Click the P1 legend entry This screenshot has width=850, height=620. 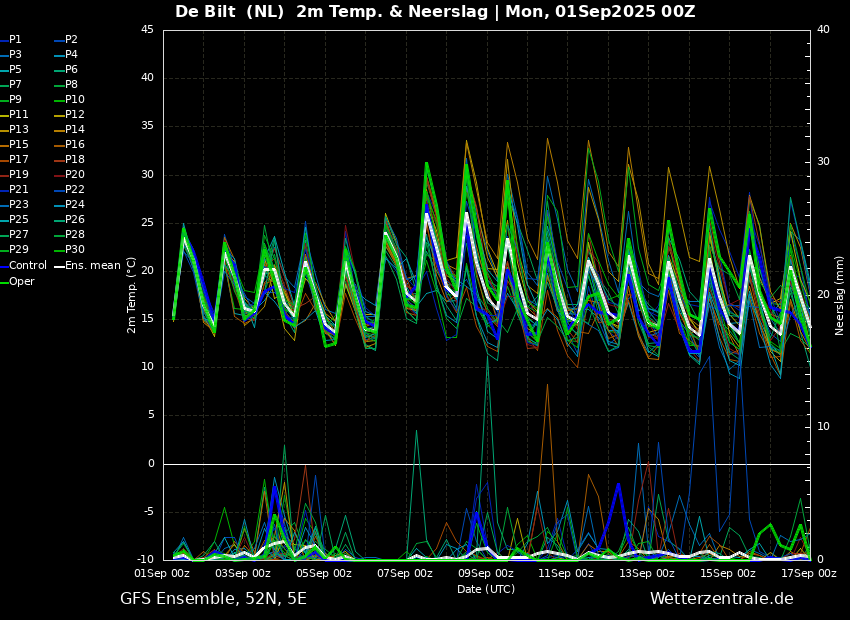coord(15,40)
